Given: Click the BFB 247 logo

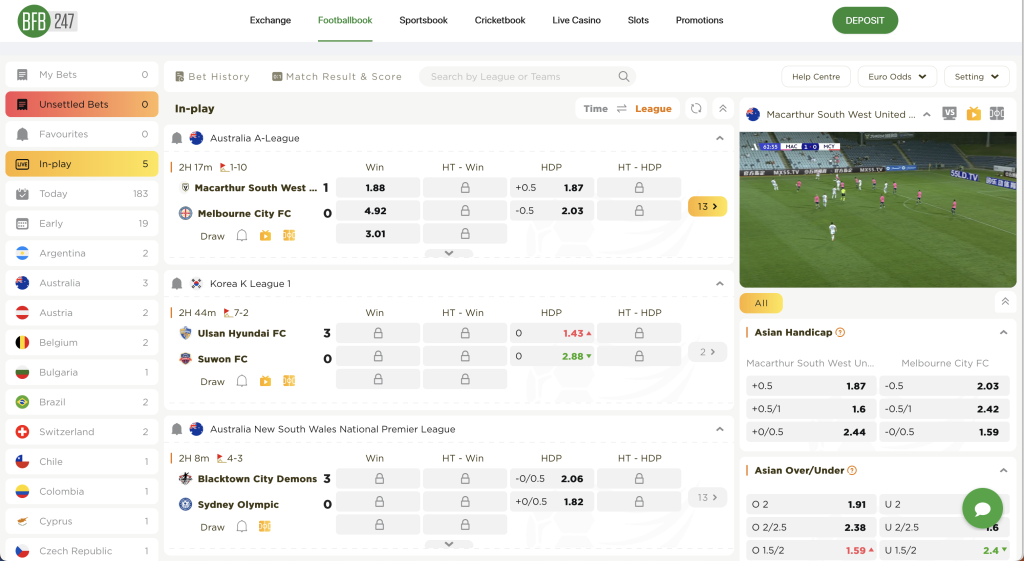Looking at the screenshot, I should [48, 21].
